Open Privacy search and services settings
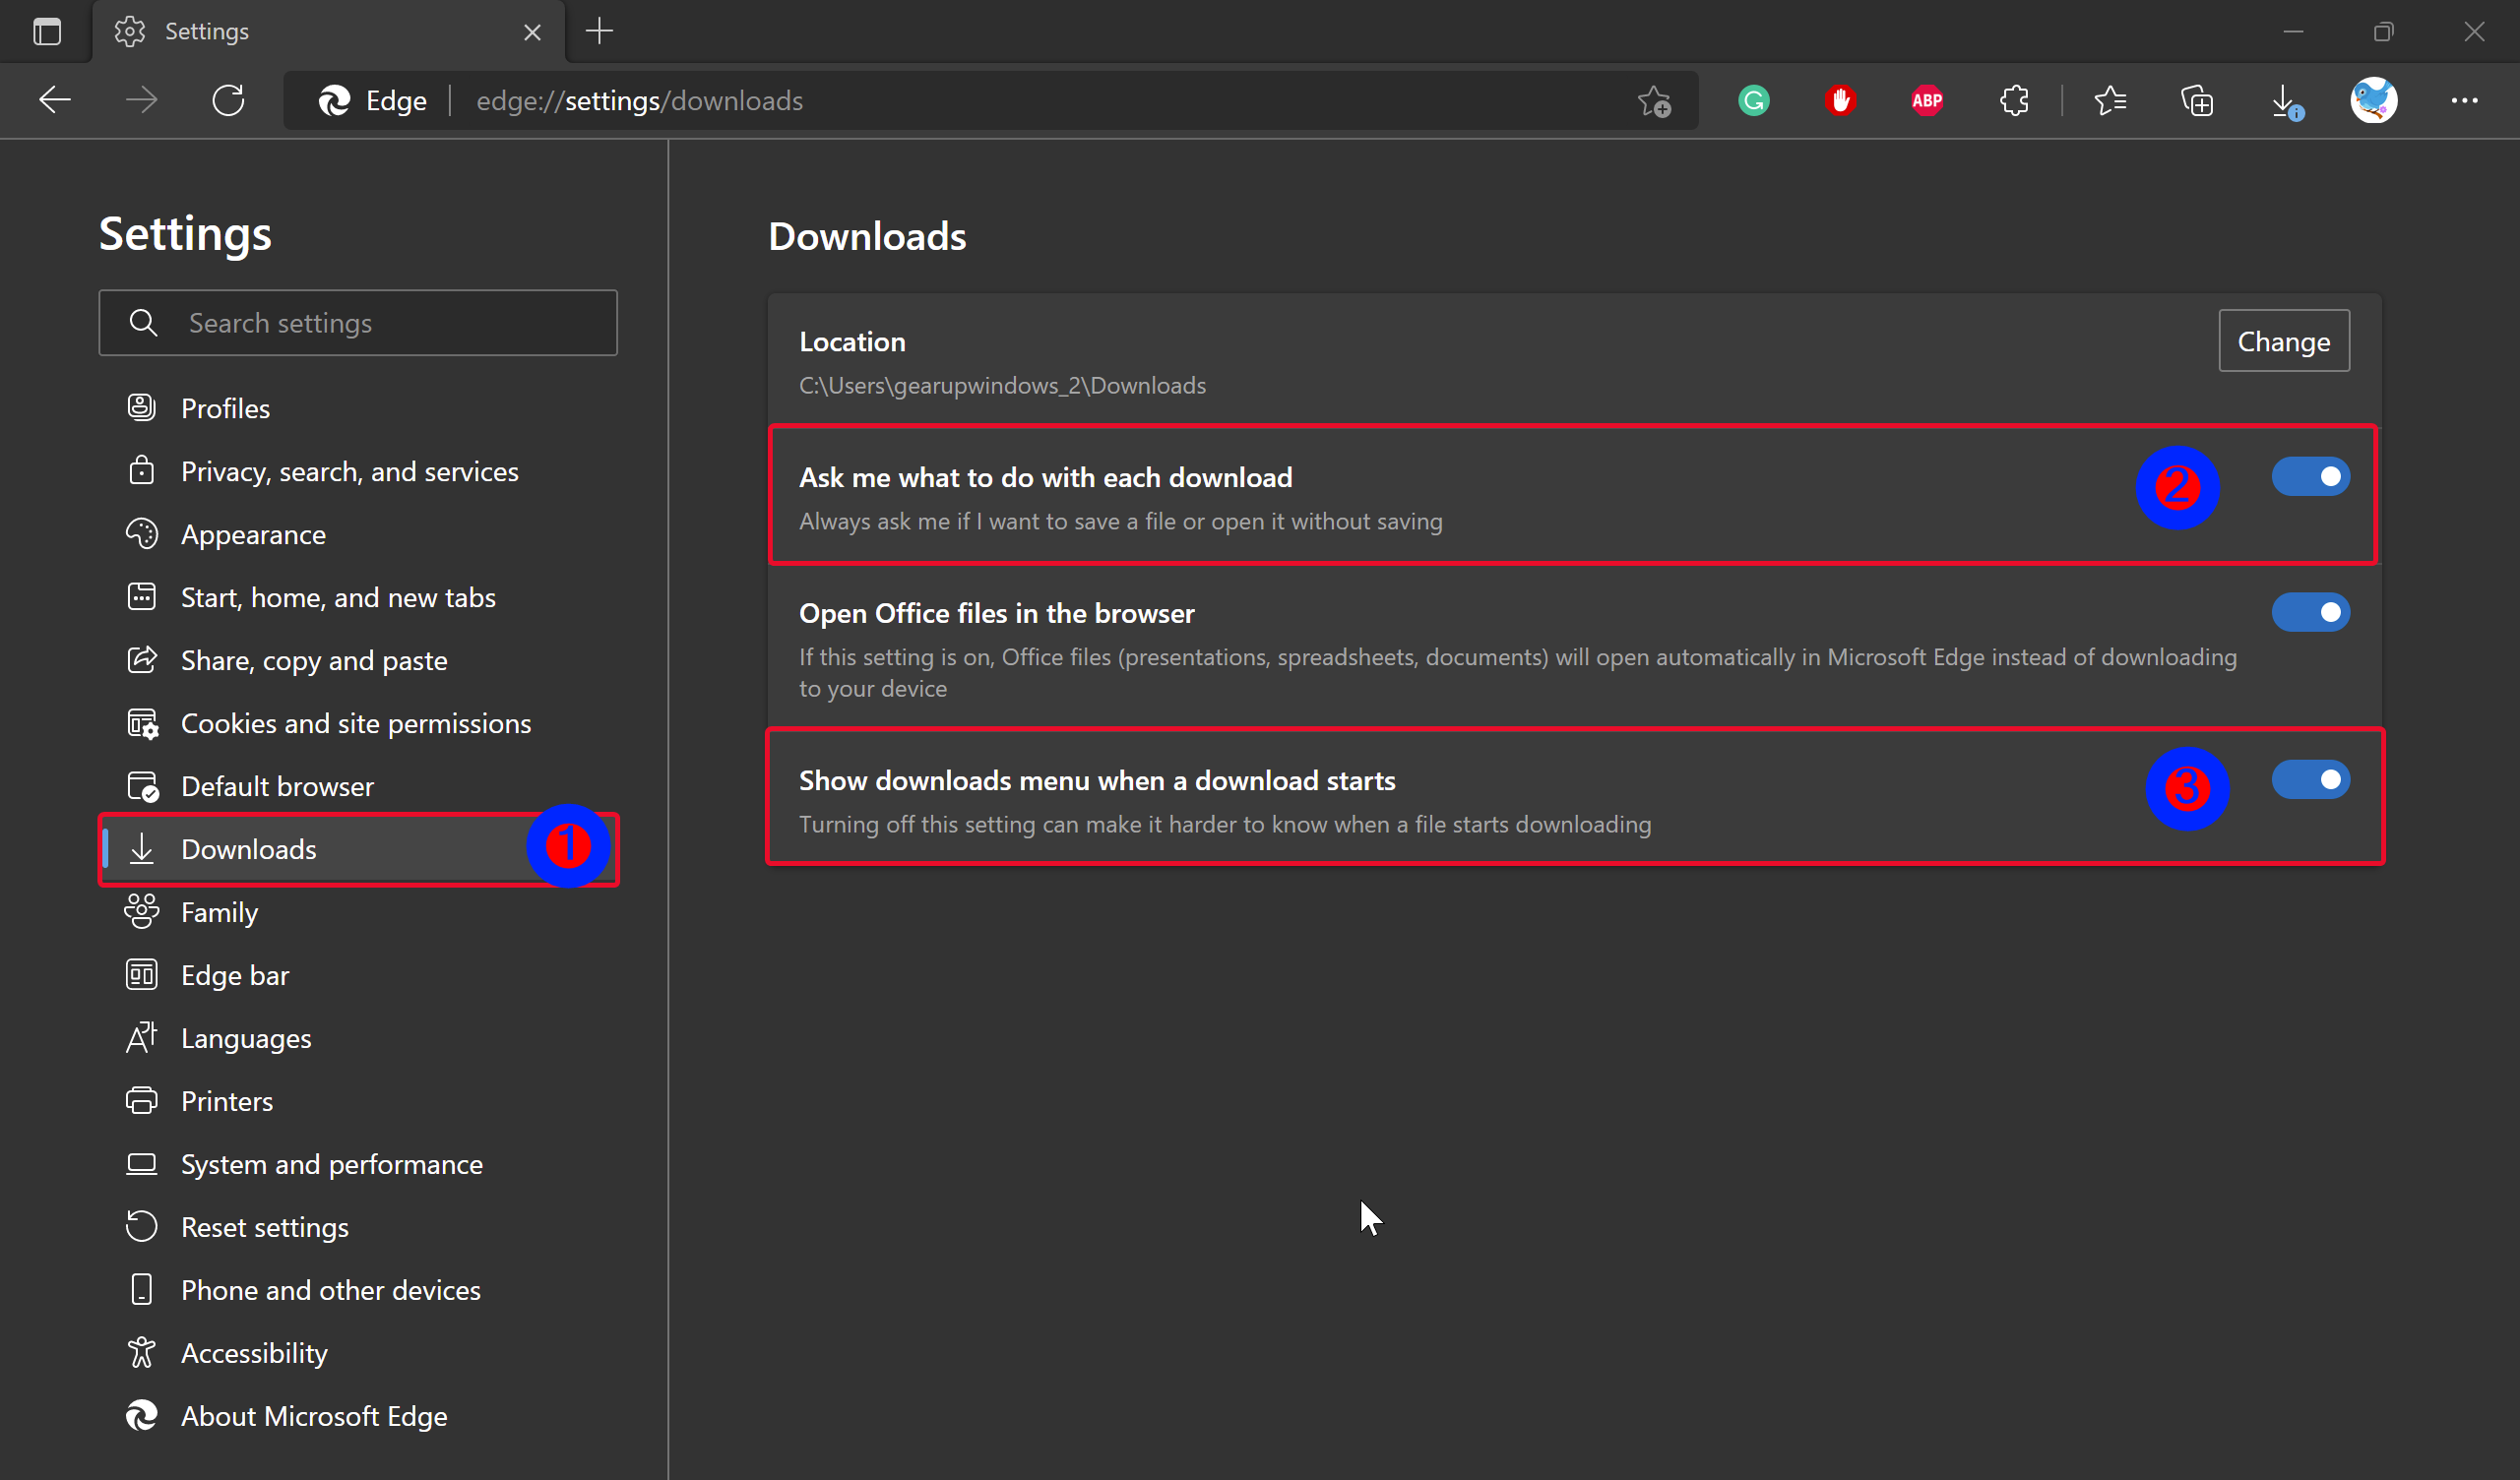 pyautogui.click(x=347, y=470)
